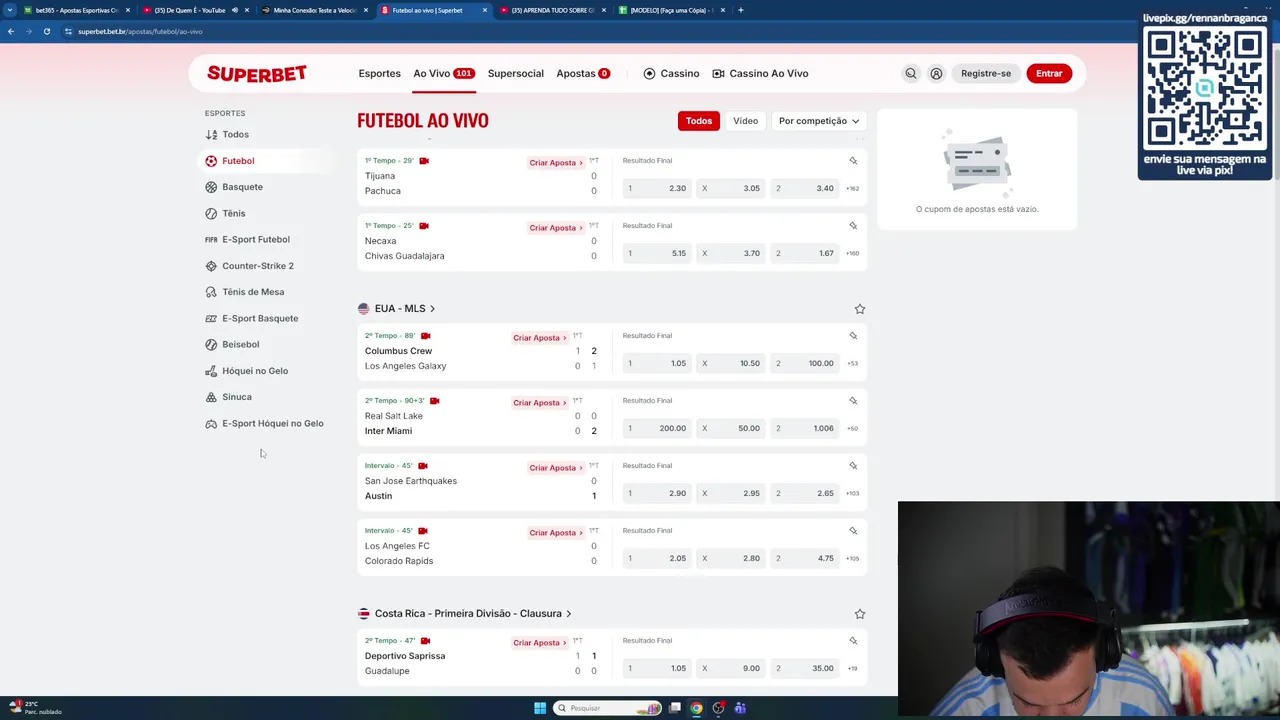
Task: Switch to the bet365 browser tab
Action: tap(75, 10)
